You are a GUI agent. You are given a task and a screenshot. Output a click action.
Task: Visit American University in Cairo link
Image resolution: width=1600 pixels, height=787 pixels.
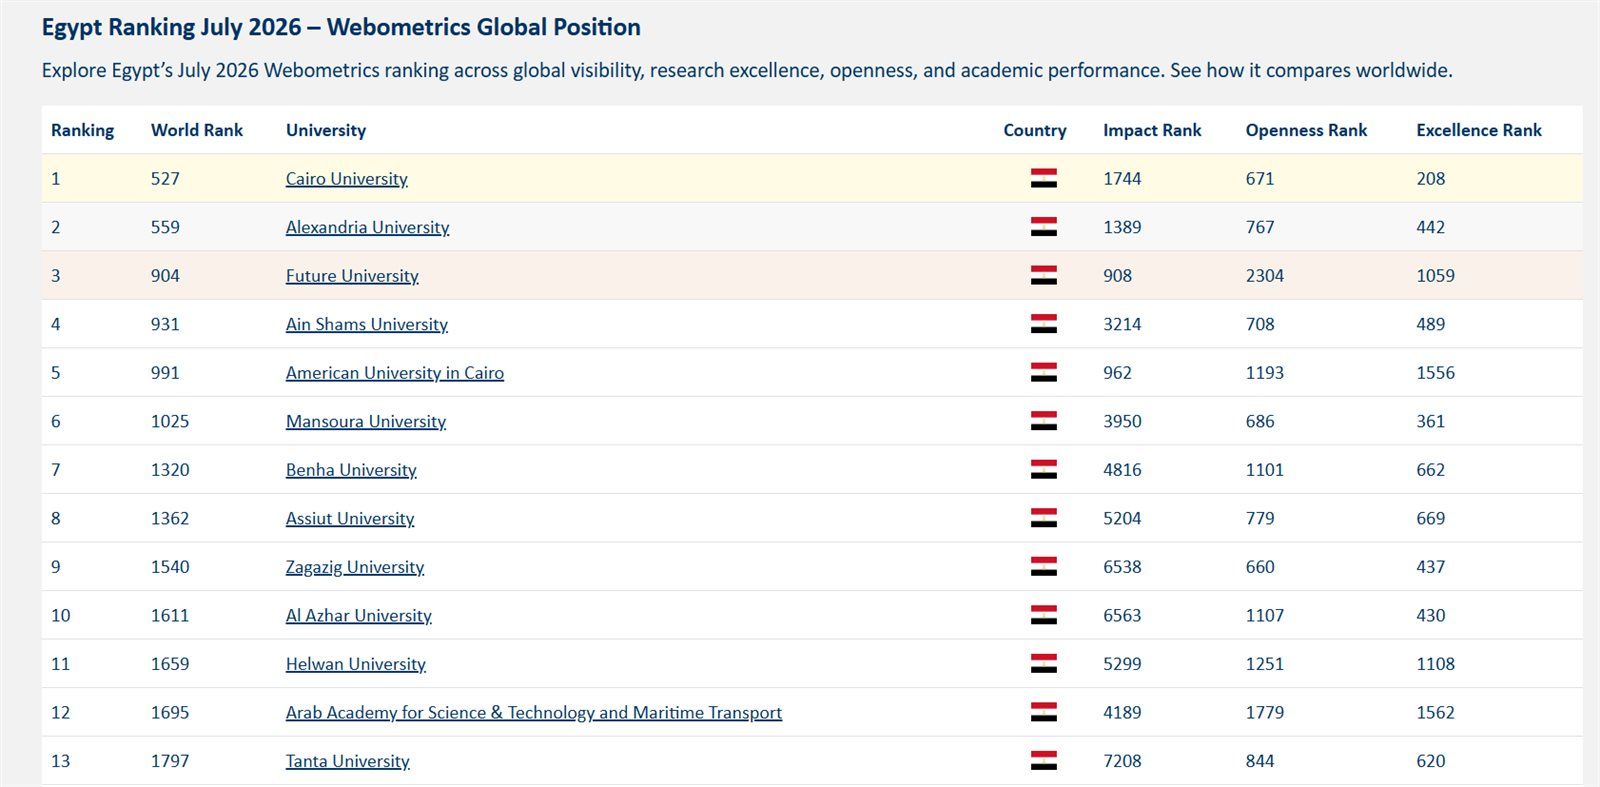coord(394,373)
